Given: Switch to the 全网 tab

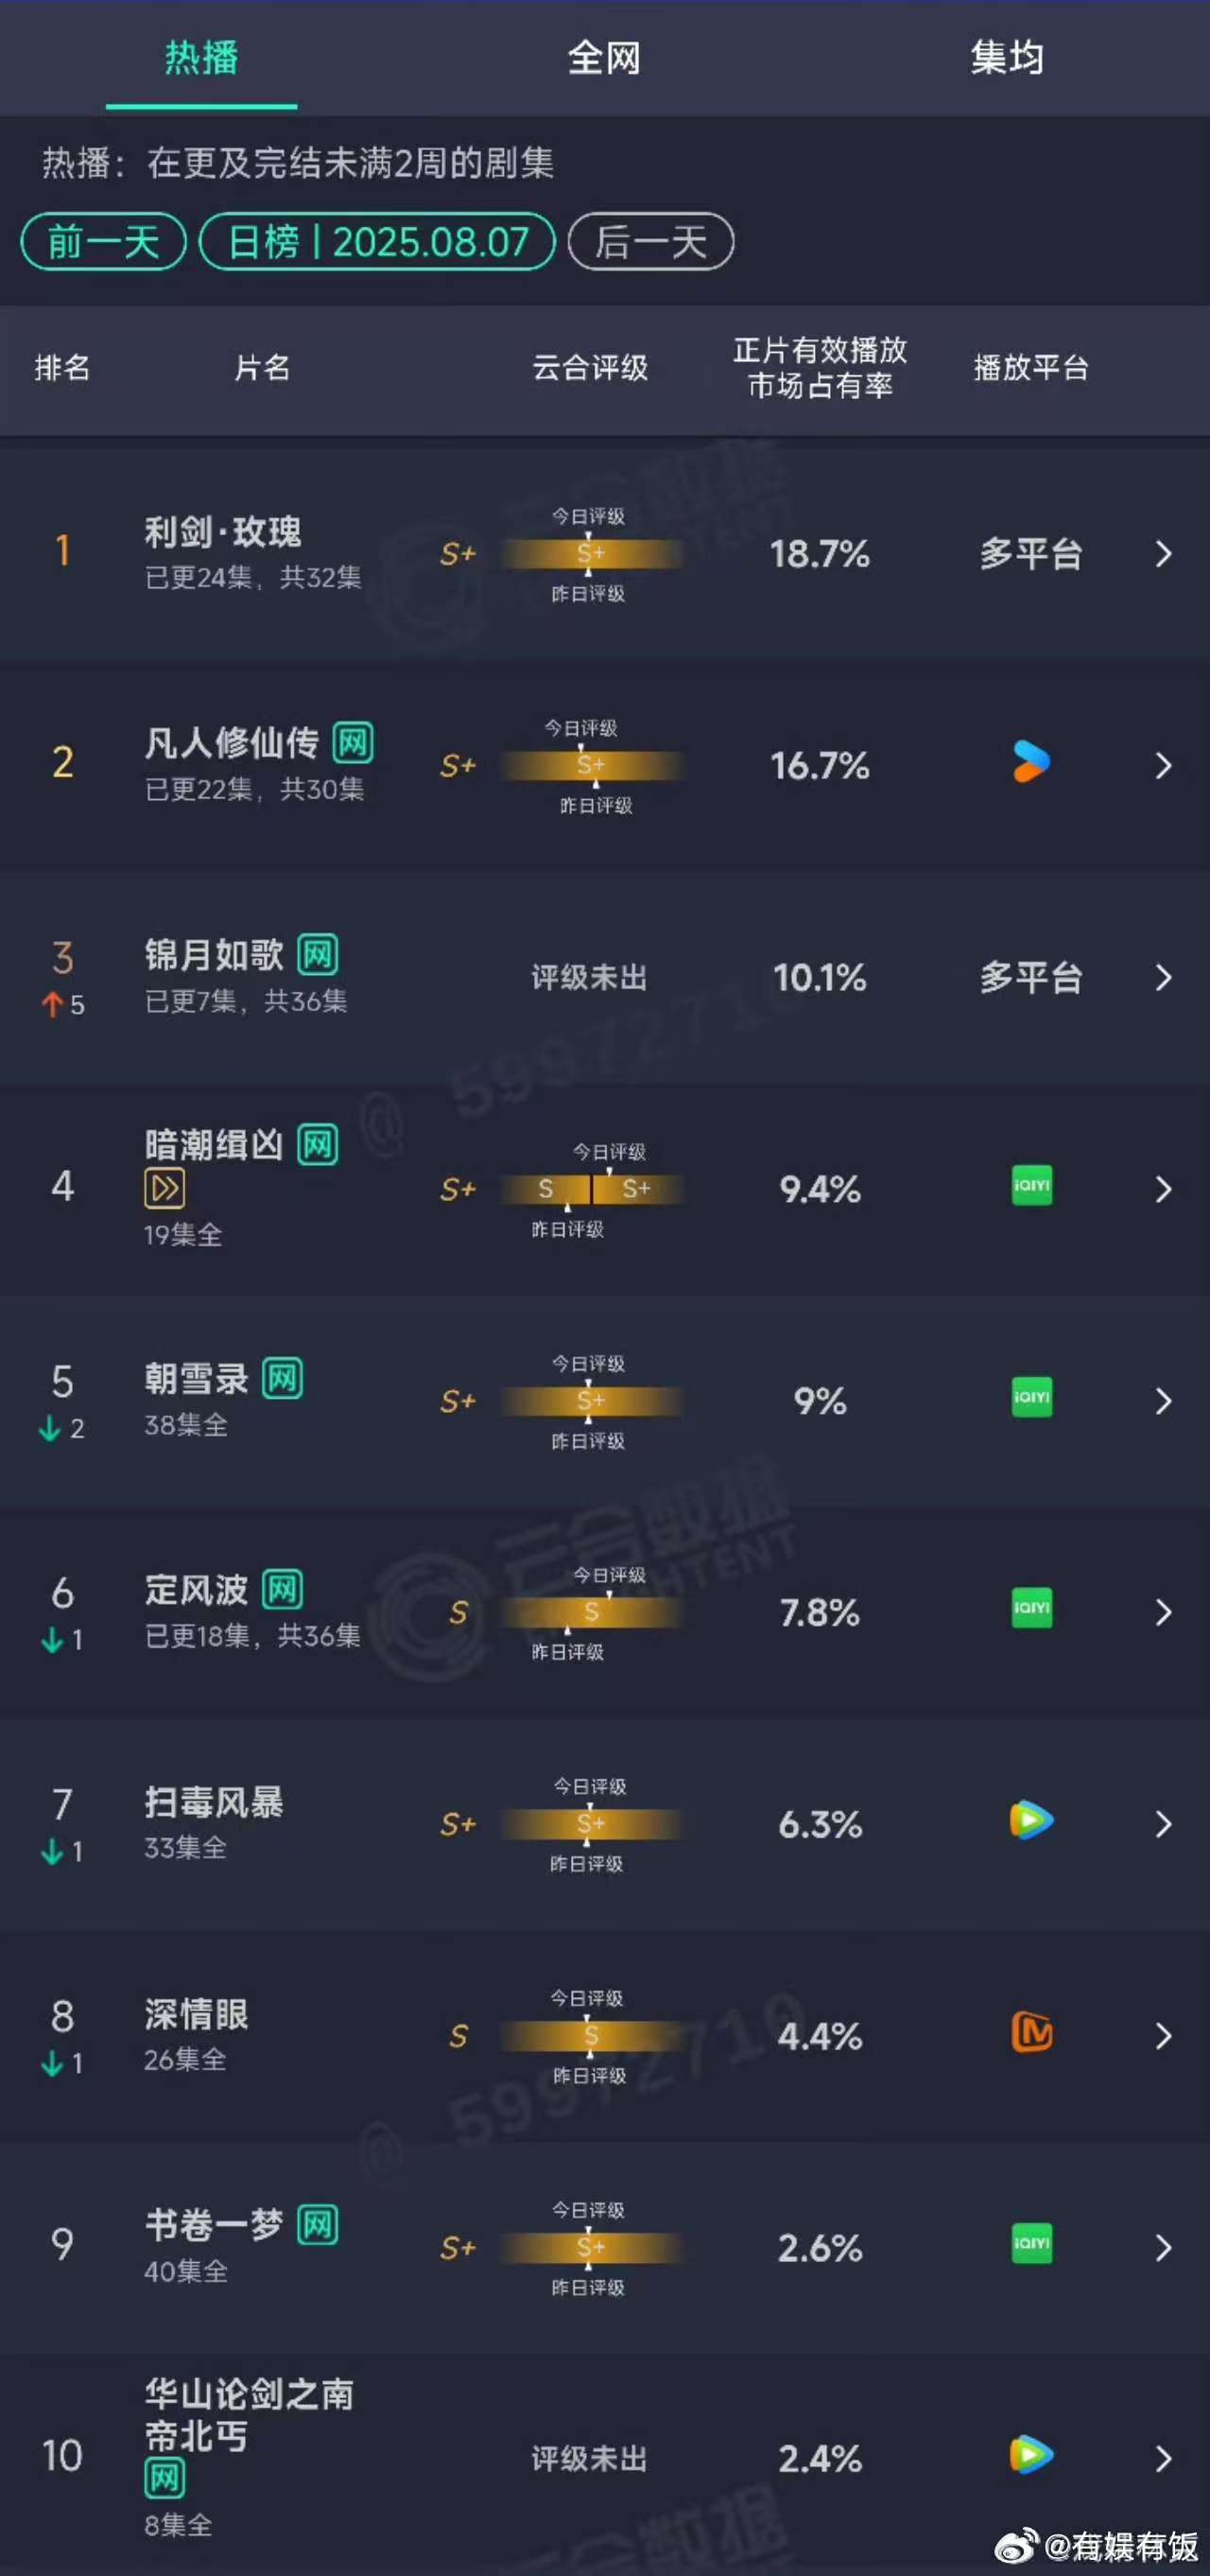Looking at the screenshot, I should 604,57.
